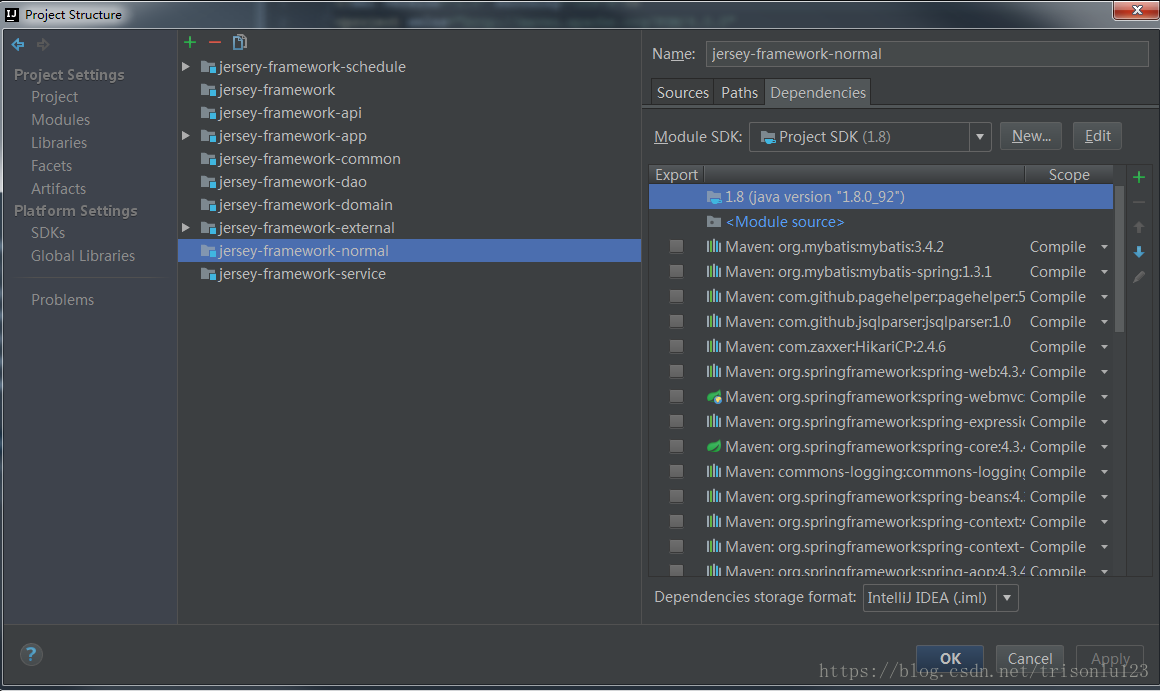
Task: Open scope dropdown for spring-beans
Action: [1104, 497]
